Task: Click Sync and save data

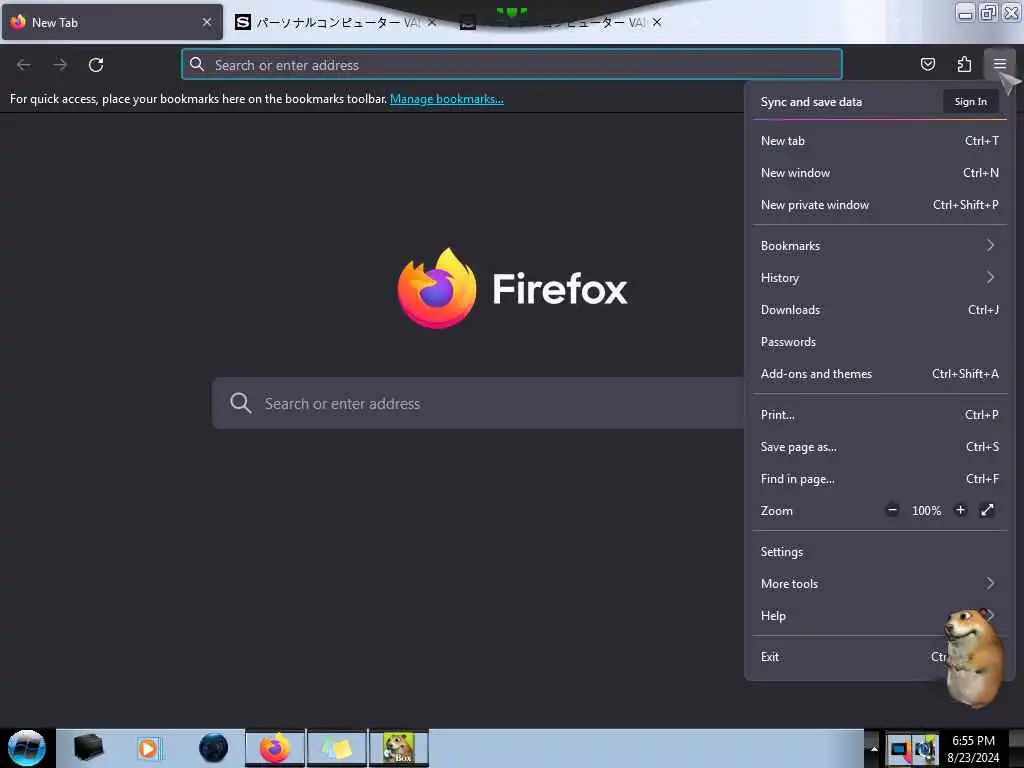Action: tap(811, 101)
